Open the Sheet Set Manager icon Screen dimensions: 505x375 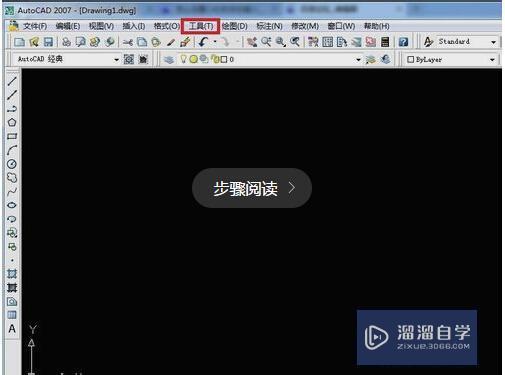pos(356,42)
